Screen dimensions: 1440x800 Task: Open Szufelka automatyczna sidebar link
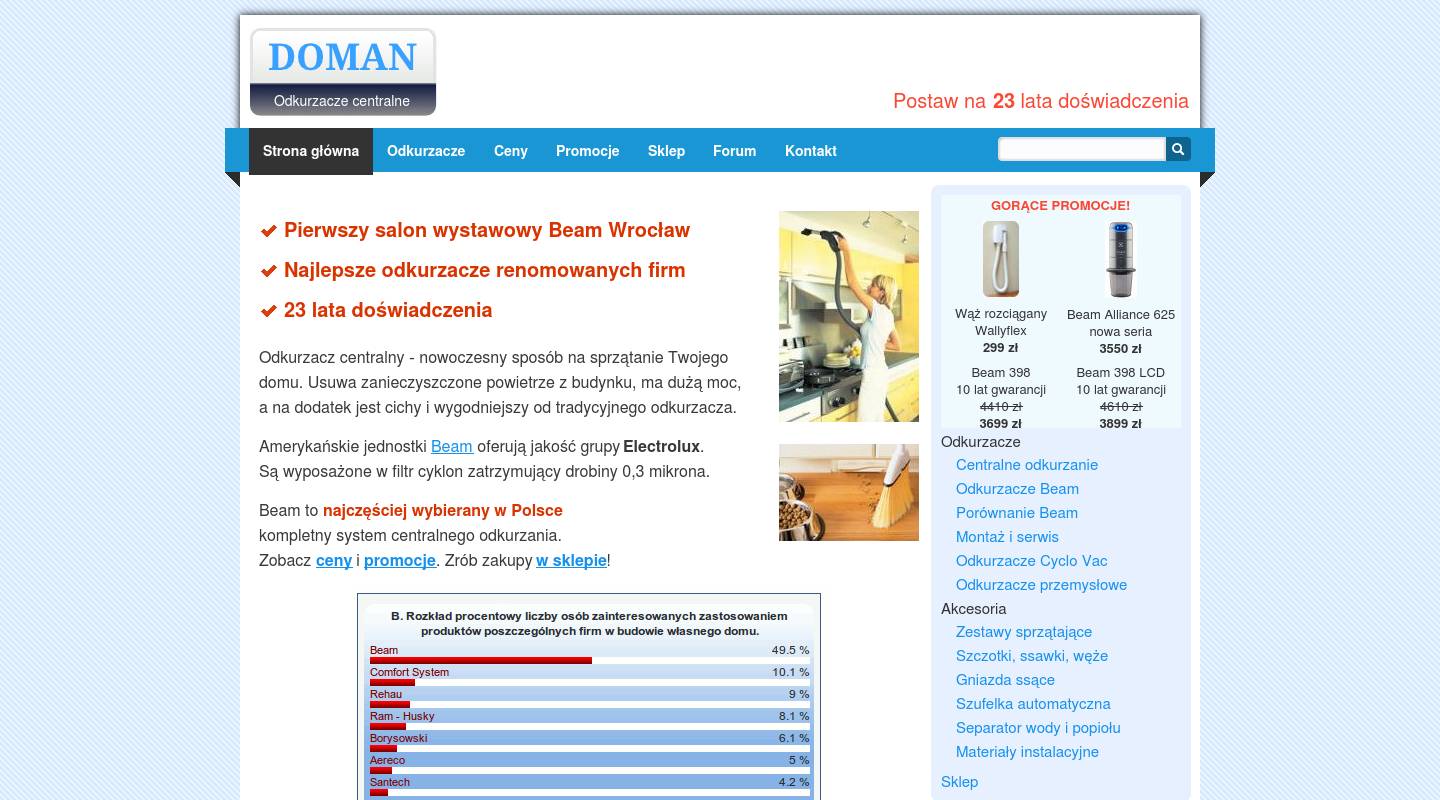(x=1033, y=704)
